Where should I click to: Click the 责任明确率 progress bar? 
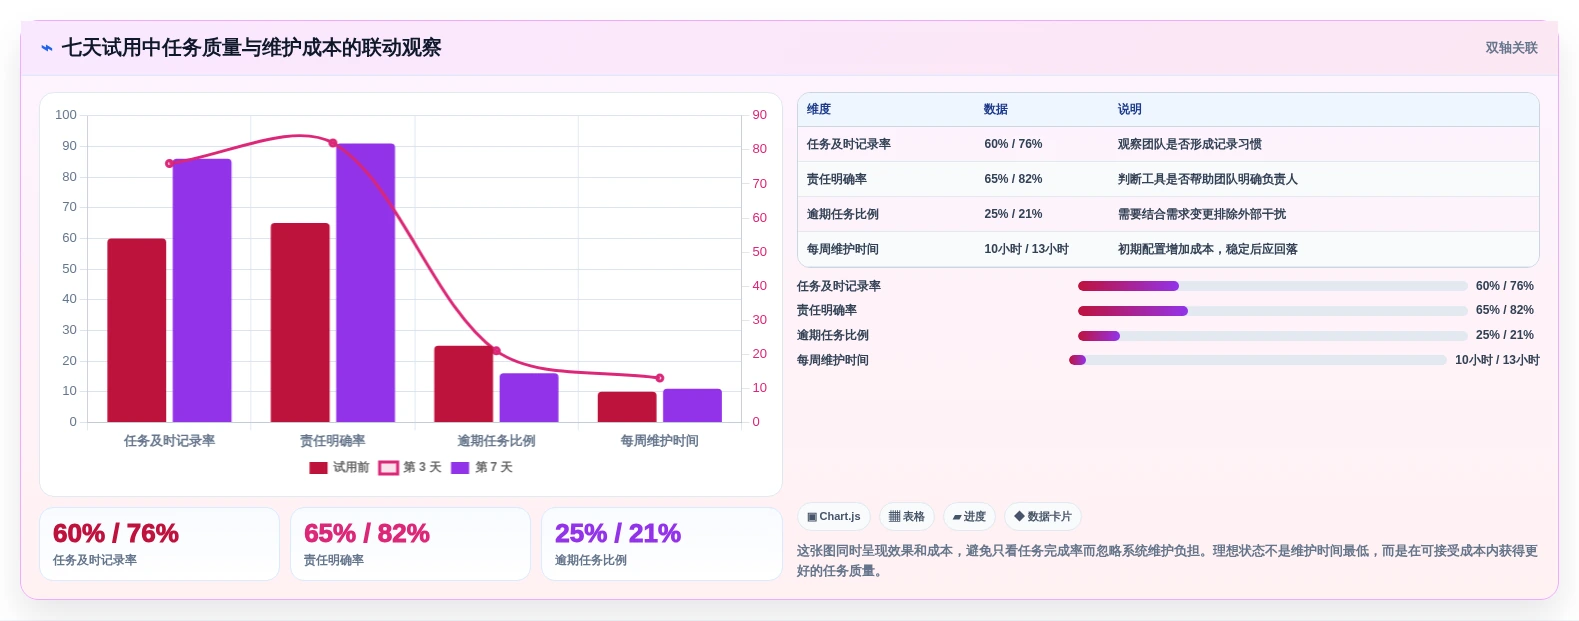pyautogui.click(x=1272, y=311)
